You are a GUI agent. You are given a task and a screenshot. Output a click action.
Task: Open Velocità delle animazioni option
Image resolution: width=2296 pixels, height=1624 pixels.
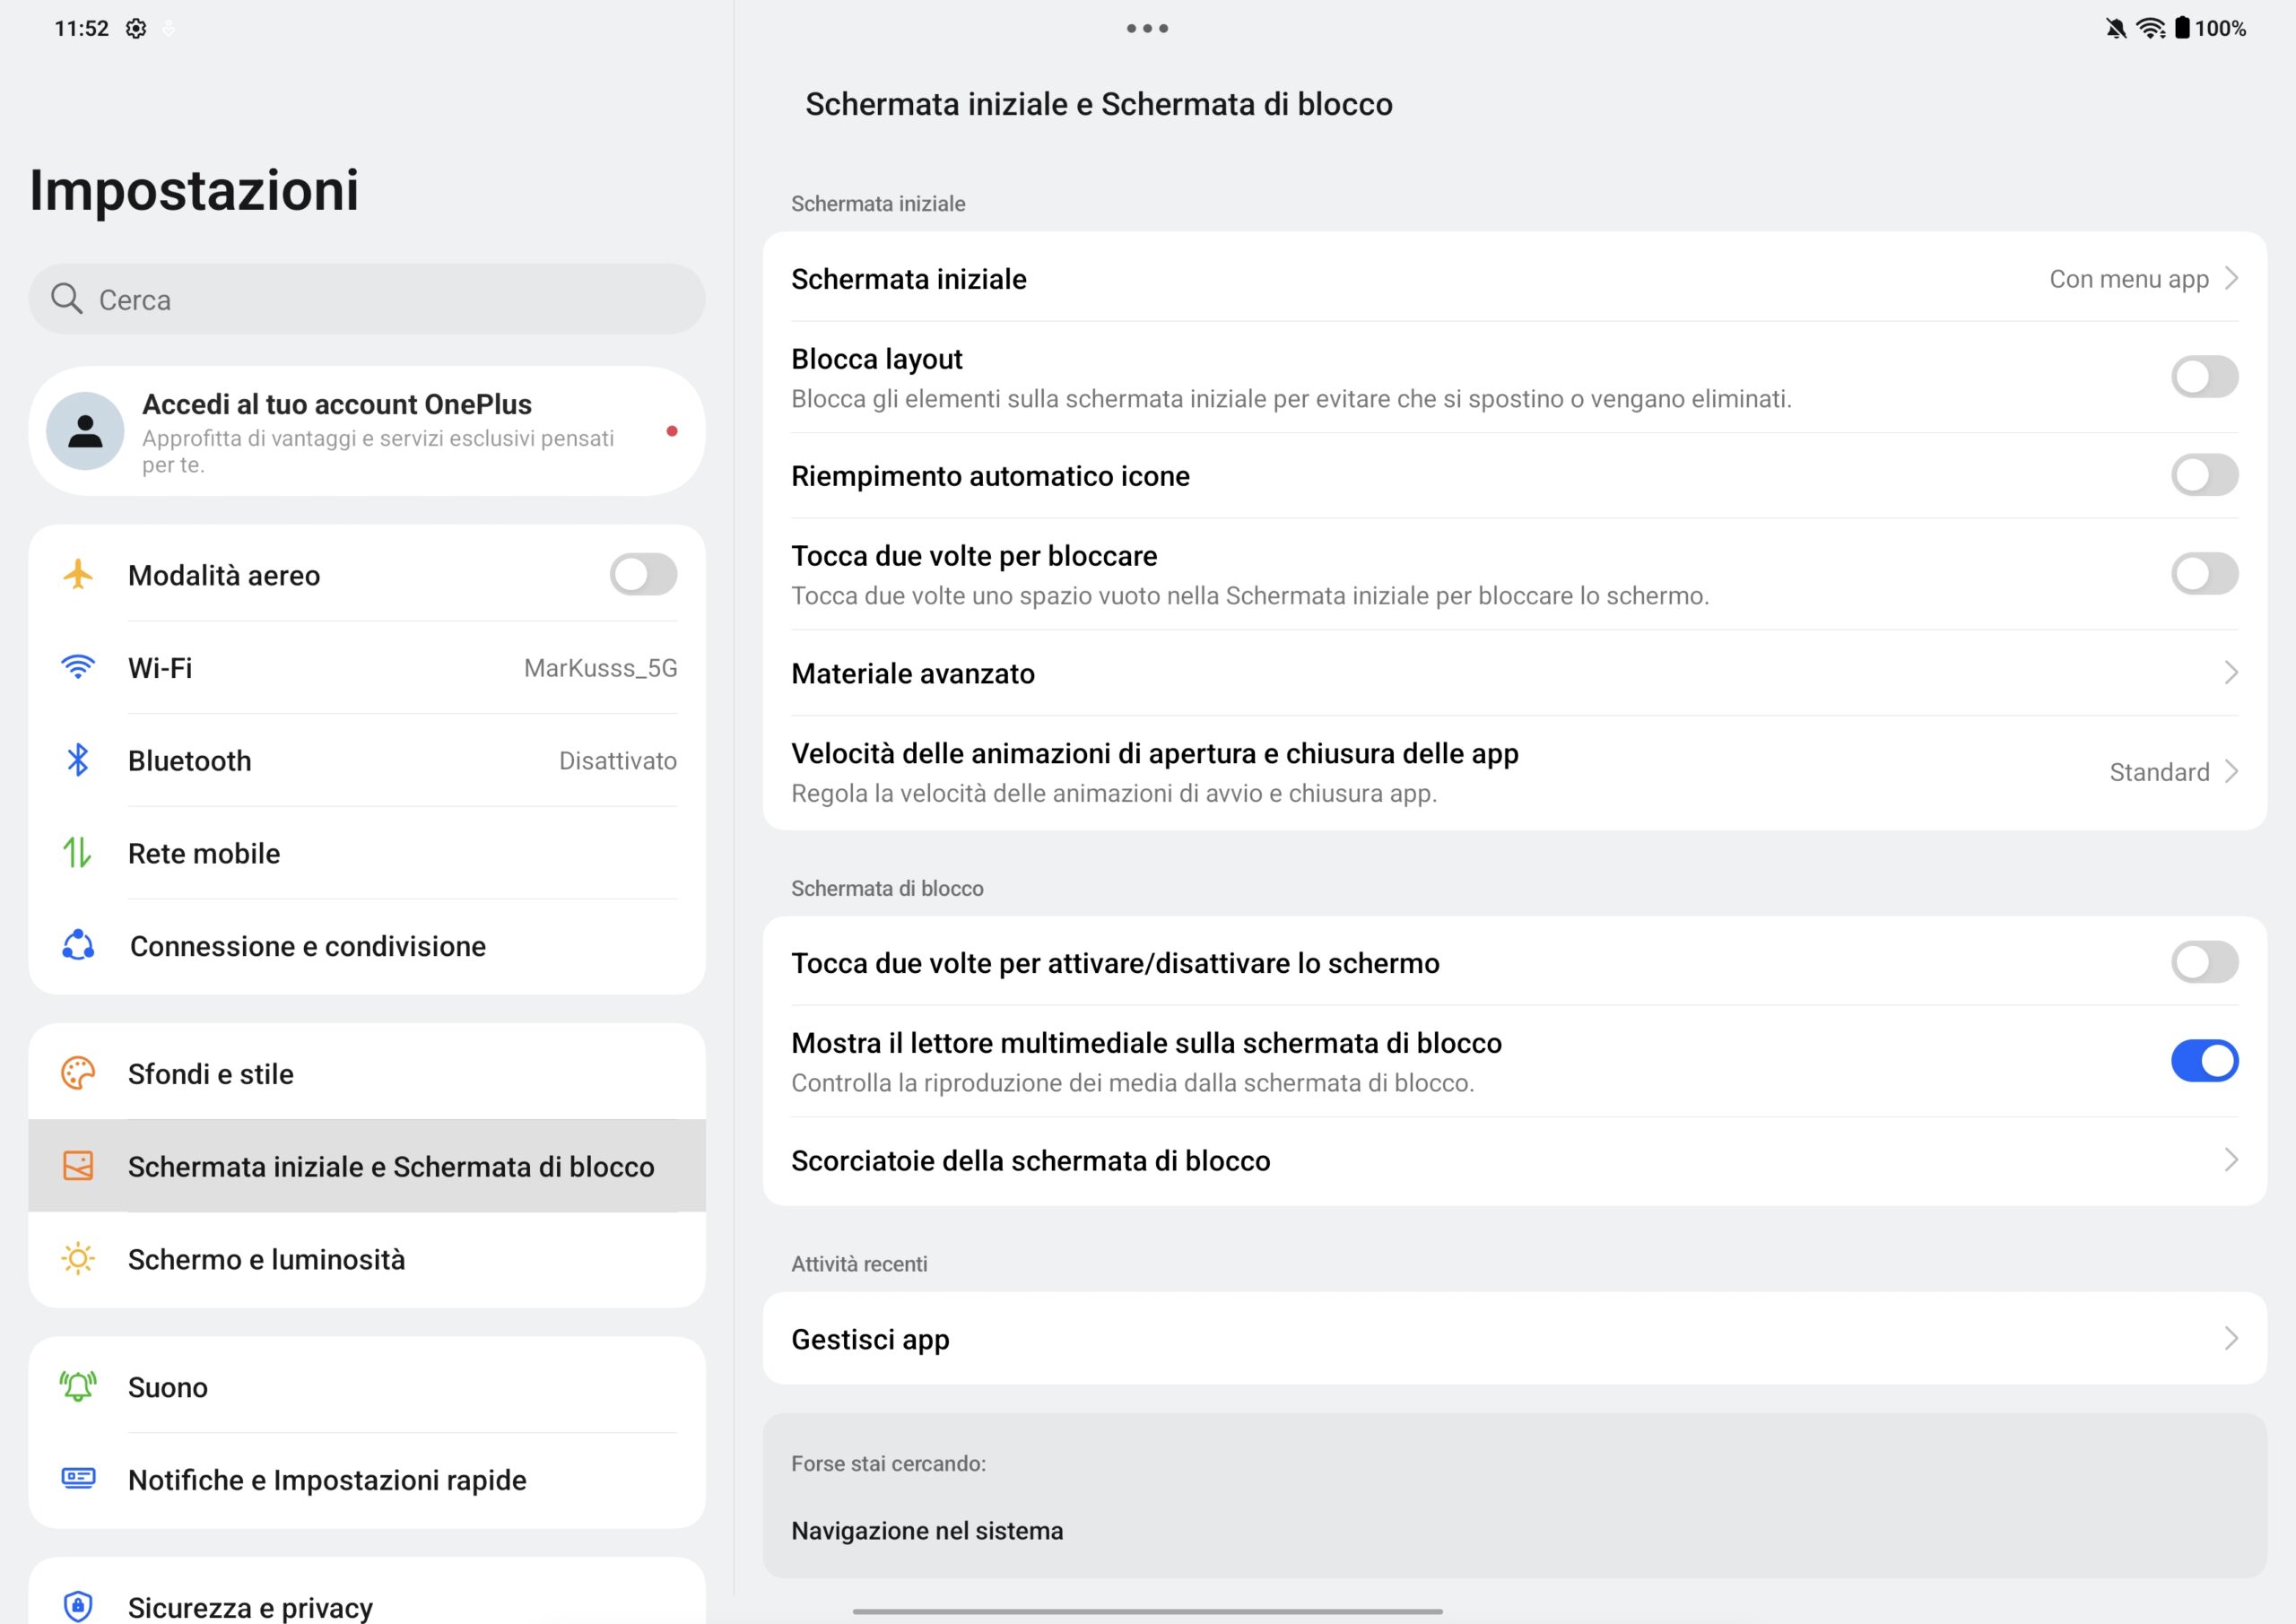[1514, 772]
